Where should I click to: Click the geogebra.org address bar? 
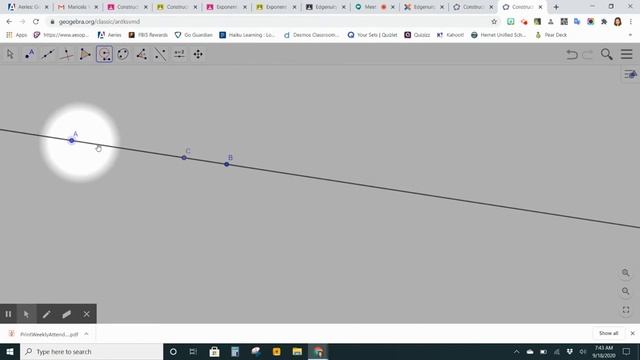(x=269, y=22)
